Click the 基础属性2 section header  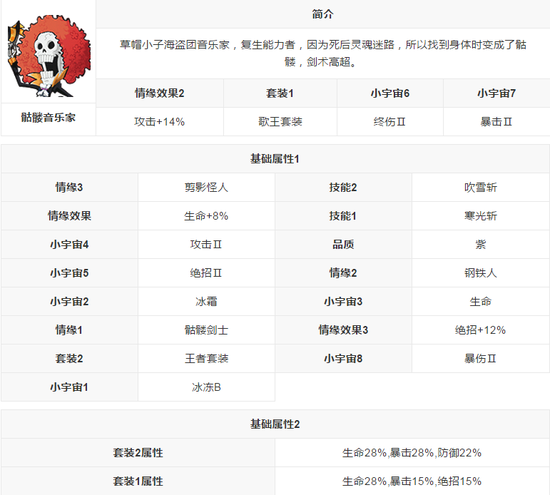click(x=275, y=424)
